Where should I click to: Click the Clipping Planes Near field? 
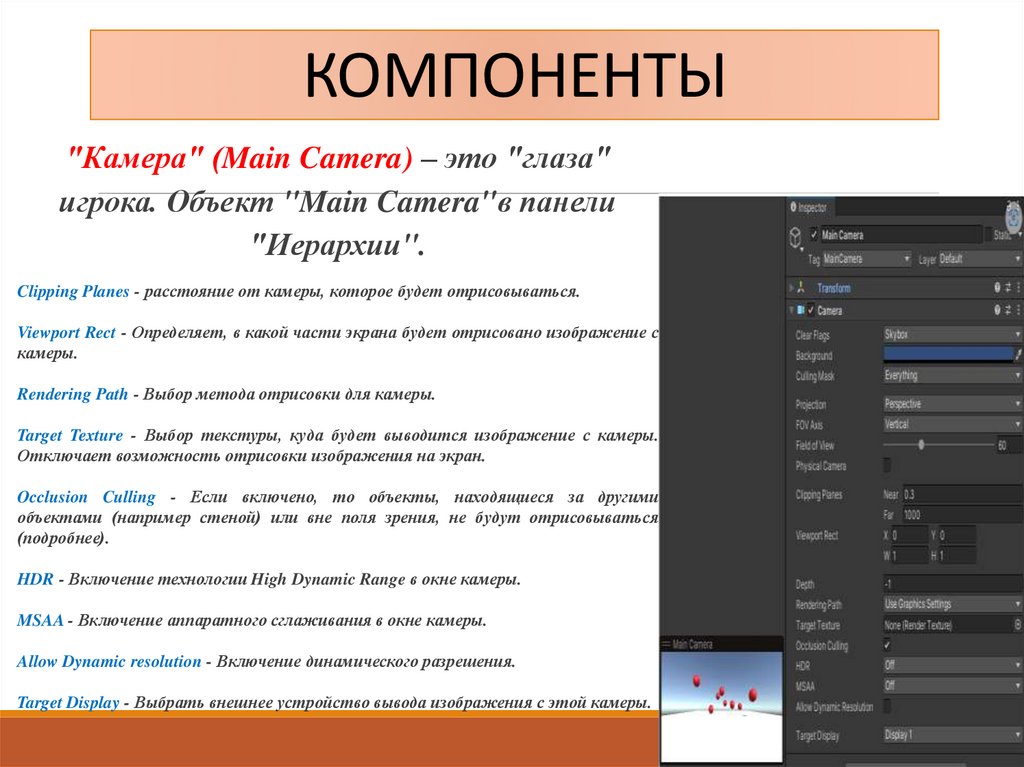[963, 494]
